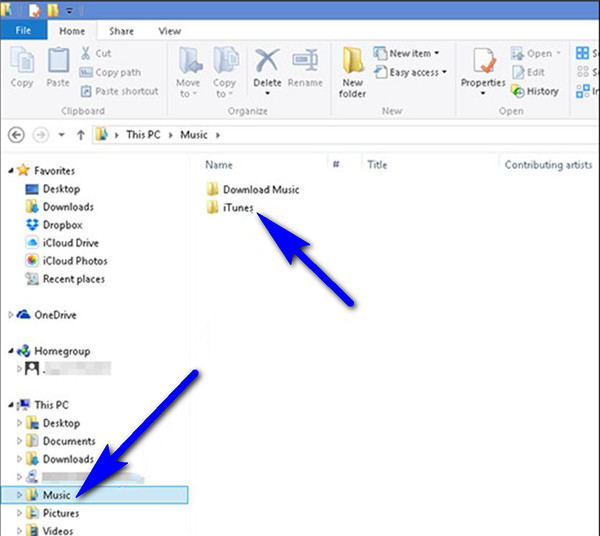Open the New item dropdown

406,53
